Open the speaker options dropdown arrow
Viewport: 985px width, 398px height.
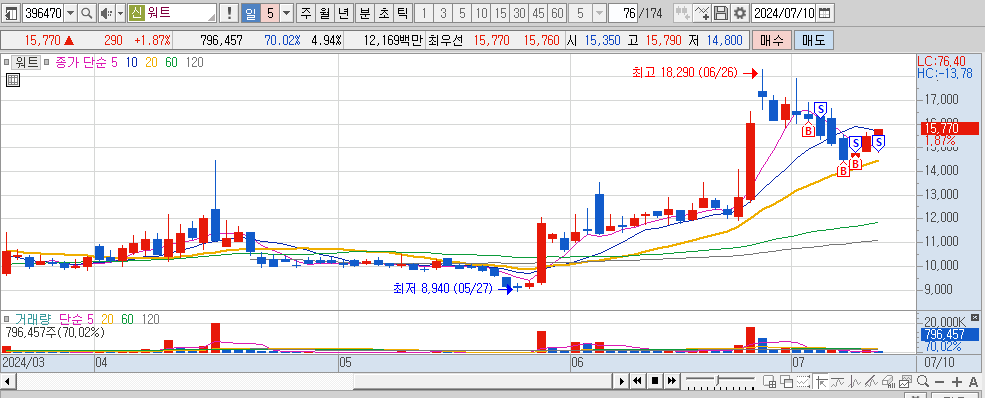(x=120, y=13)
